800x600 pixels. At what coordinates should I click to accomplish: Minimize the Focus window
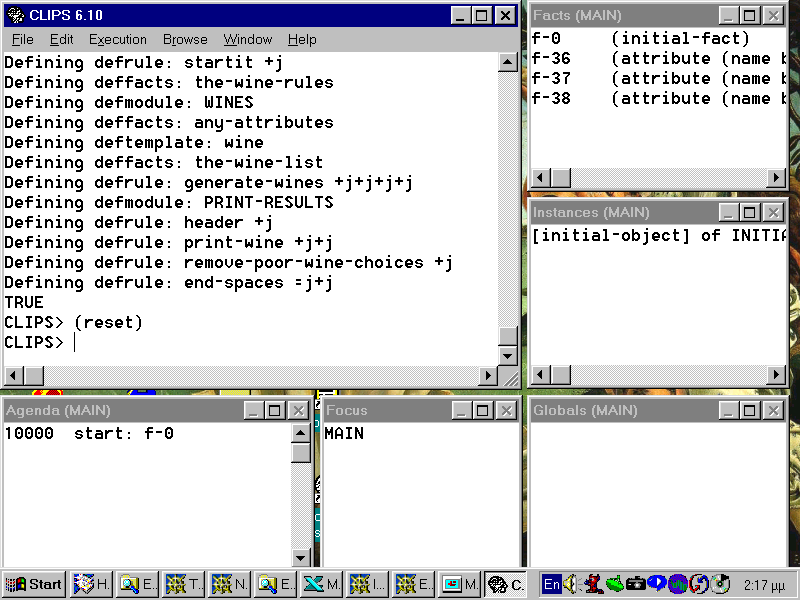click(x=461, y=410)
